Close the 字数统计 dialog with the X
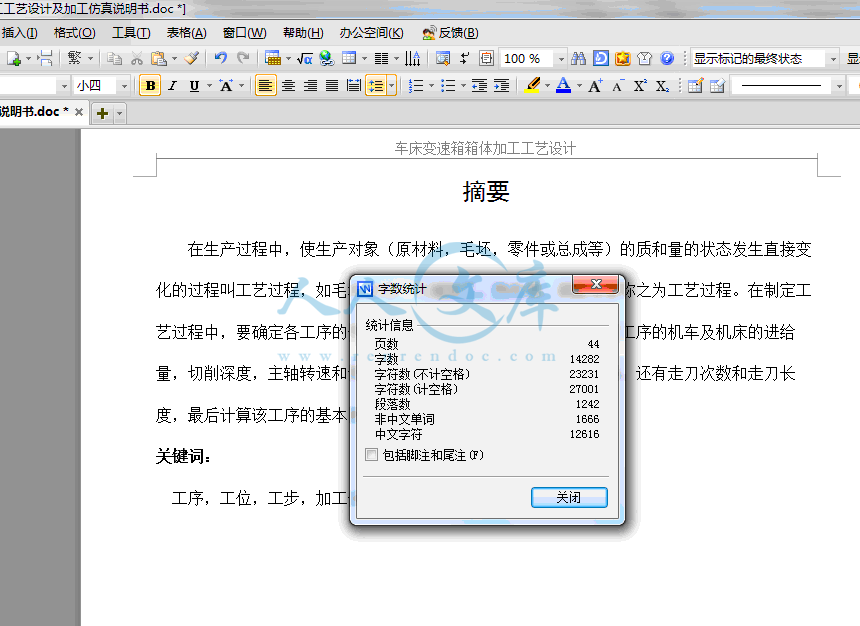The width and height of the screenshot is (860, 626). [596, 284]
